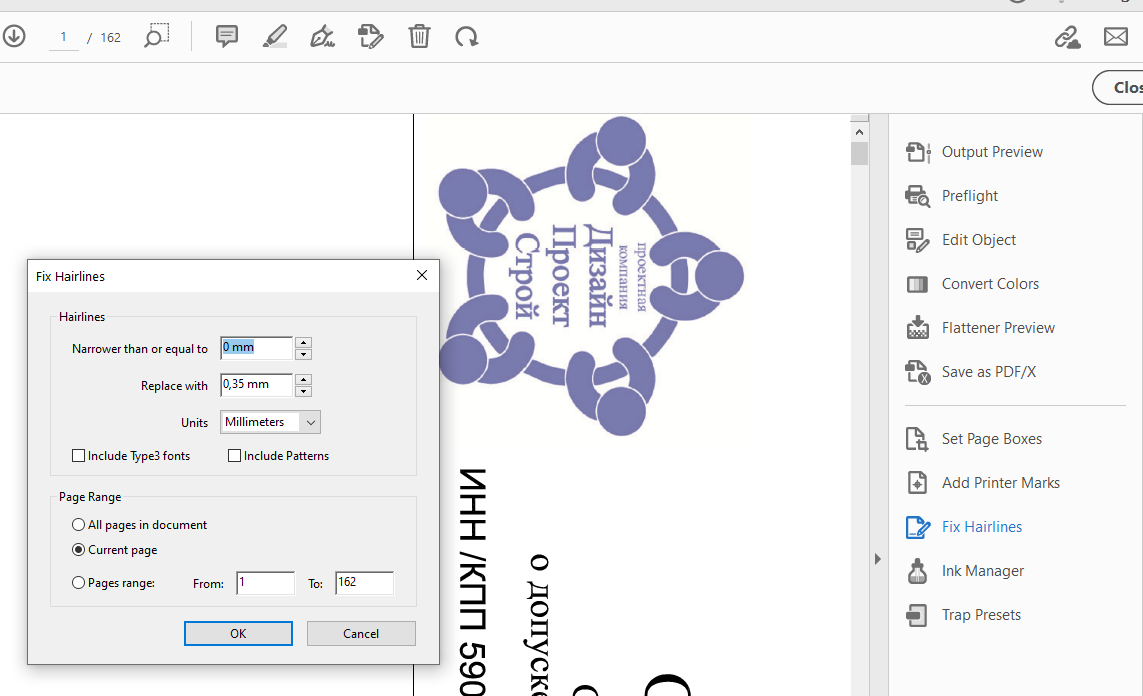
Task: Collapse the right tools pane arrow
Action: [x=878, y=559]
